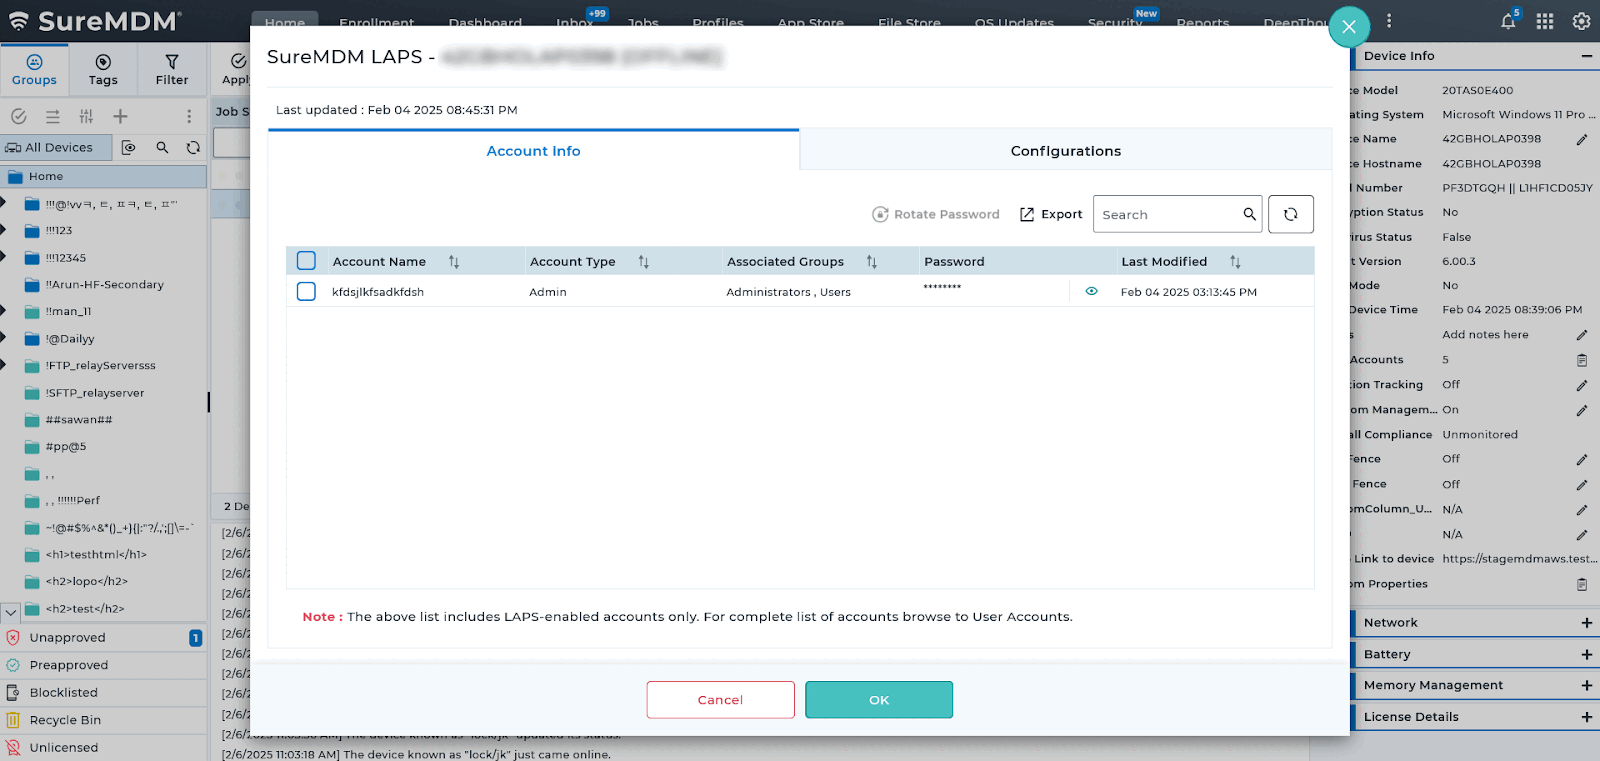The image size is (1600, 761).
Task: Select All Devices
Action: click(58, 147)
